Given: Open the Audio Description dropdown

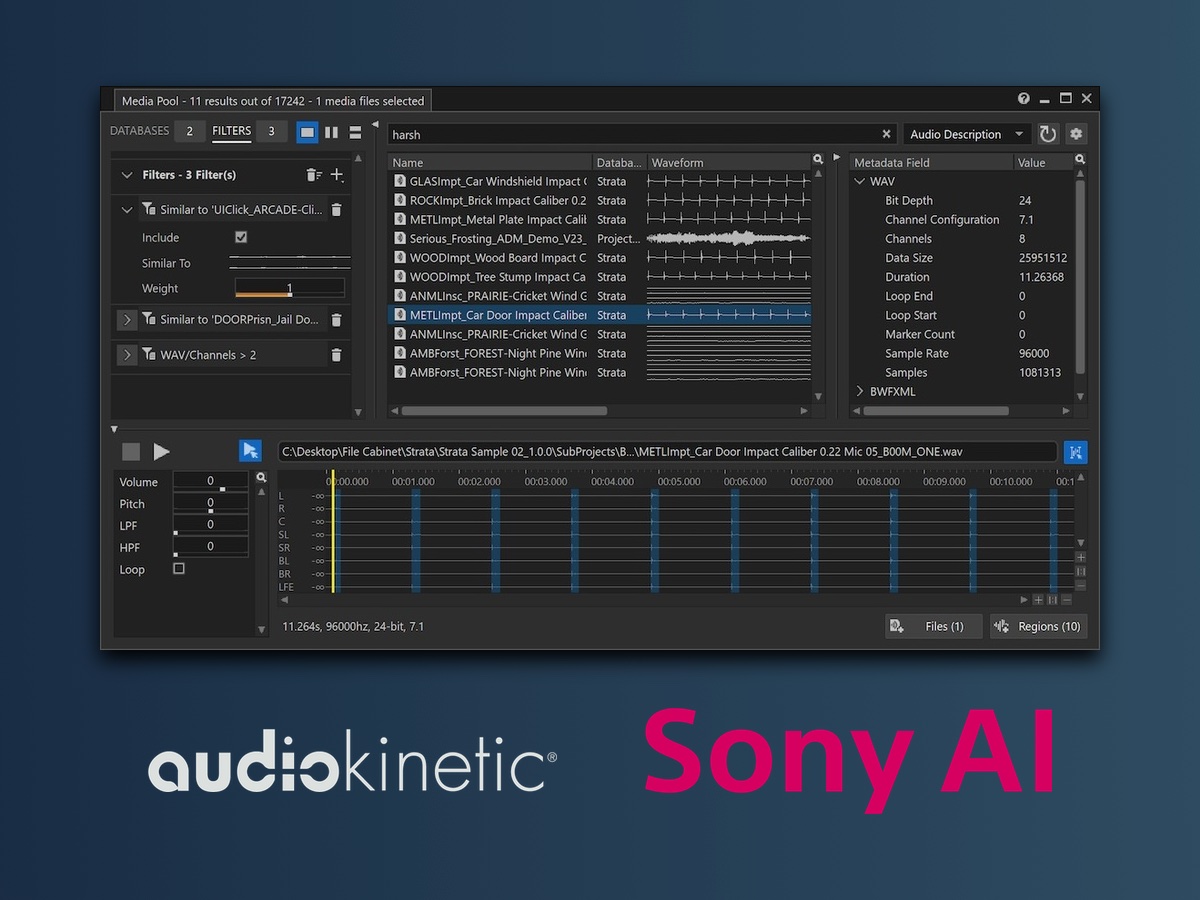Looking at the screenshot, I should click(965, 133).
